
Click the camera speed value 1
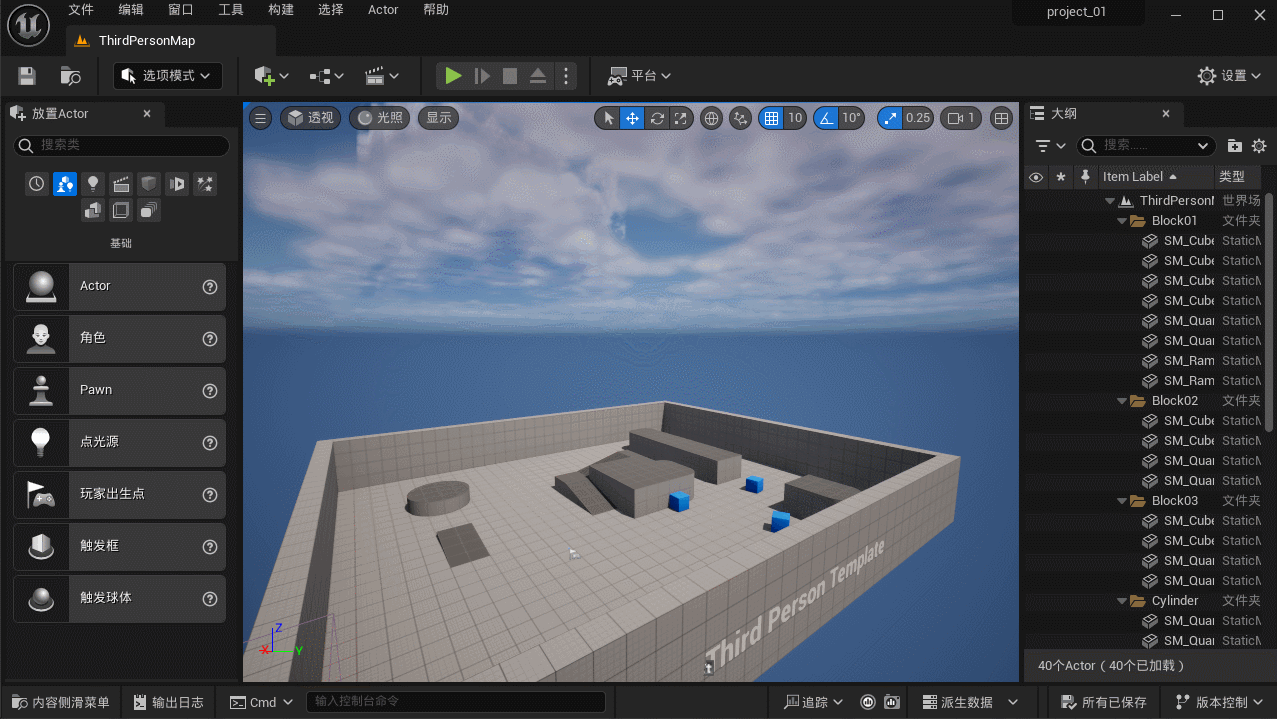[x=960, y=118]
